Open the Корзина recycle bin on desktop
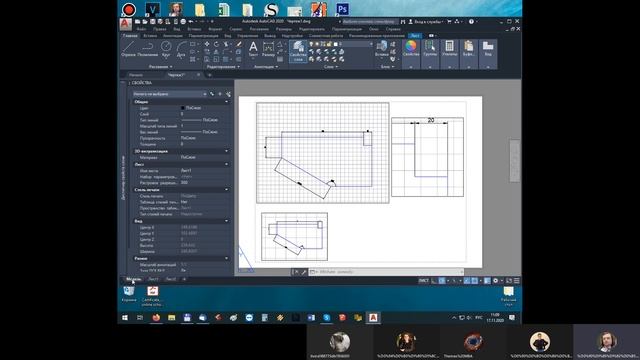640x360 pixels. (x=129, y=294)
